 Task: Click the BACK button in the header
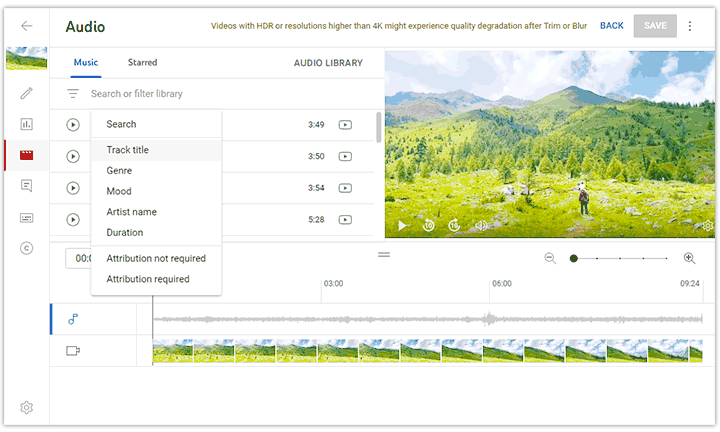[611, 26]
